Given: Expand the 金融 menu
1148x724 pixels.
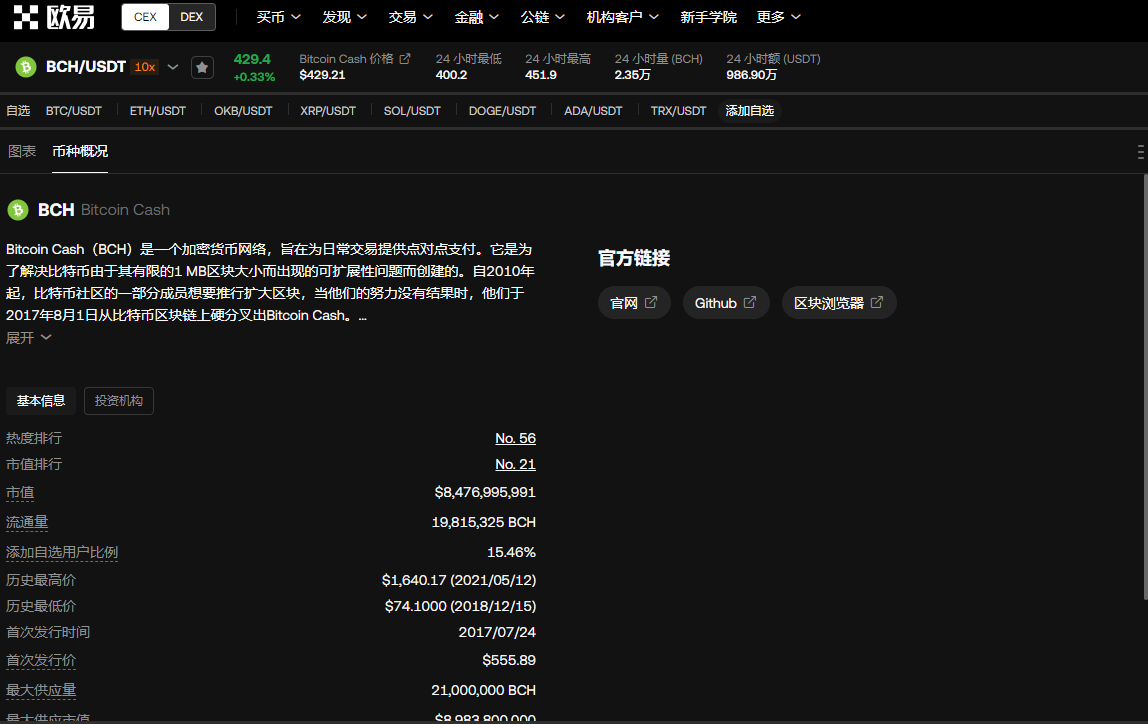Looking at the screenshot, I should click(476, 17).
